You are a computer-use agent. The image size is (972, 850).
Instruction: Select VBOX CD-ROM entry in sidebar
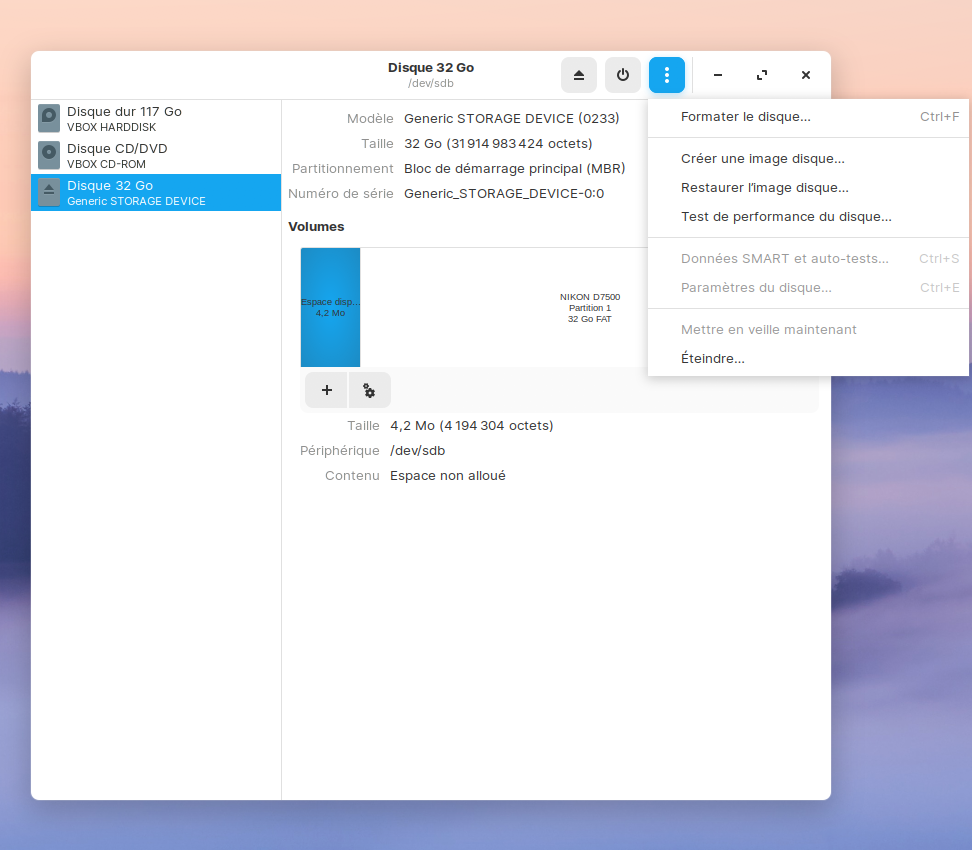coord(106,164)
